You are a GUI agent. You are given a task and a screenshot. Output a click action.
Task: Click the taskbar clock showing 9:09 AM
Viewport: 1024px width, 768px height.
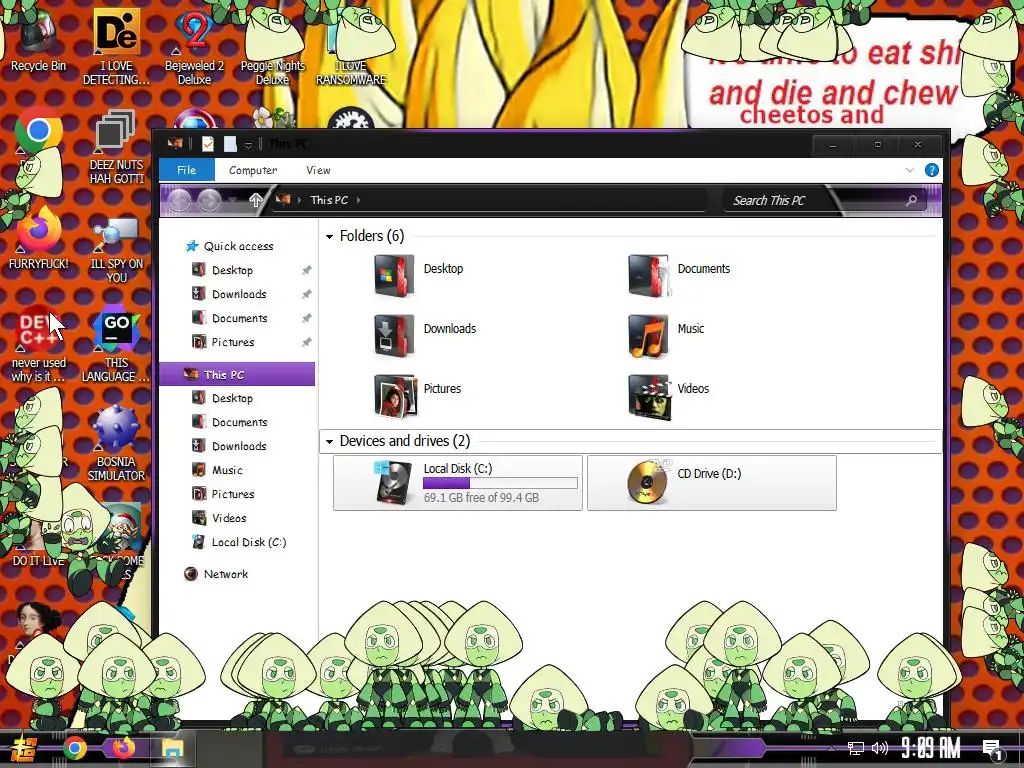tap(930, 748)
